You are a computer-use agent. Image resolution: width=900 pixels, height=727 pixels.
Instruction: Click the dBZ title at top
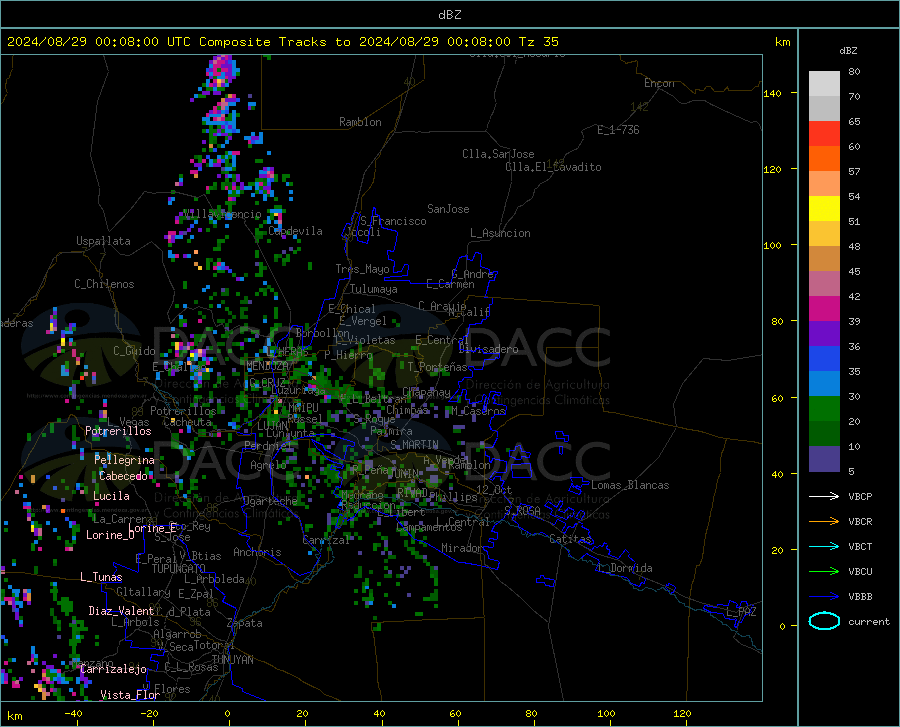click(449, 15)
